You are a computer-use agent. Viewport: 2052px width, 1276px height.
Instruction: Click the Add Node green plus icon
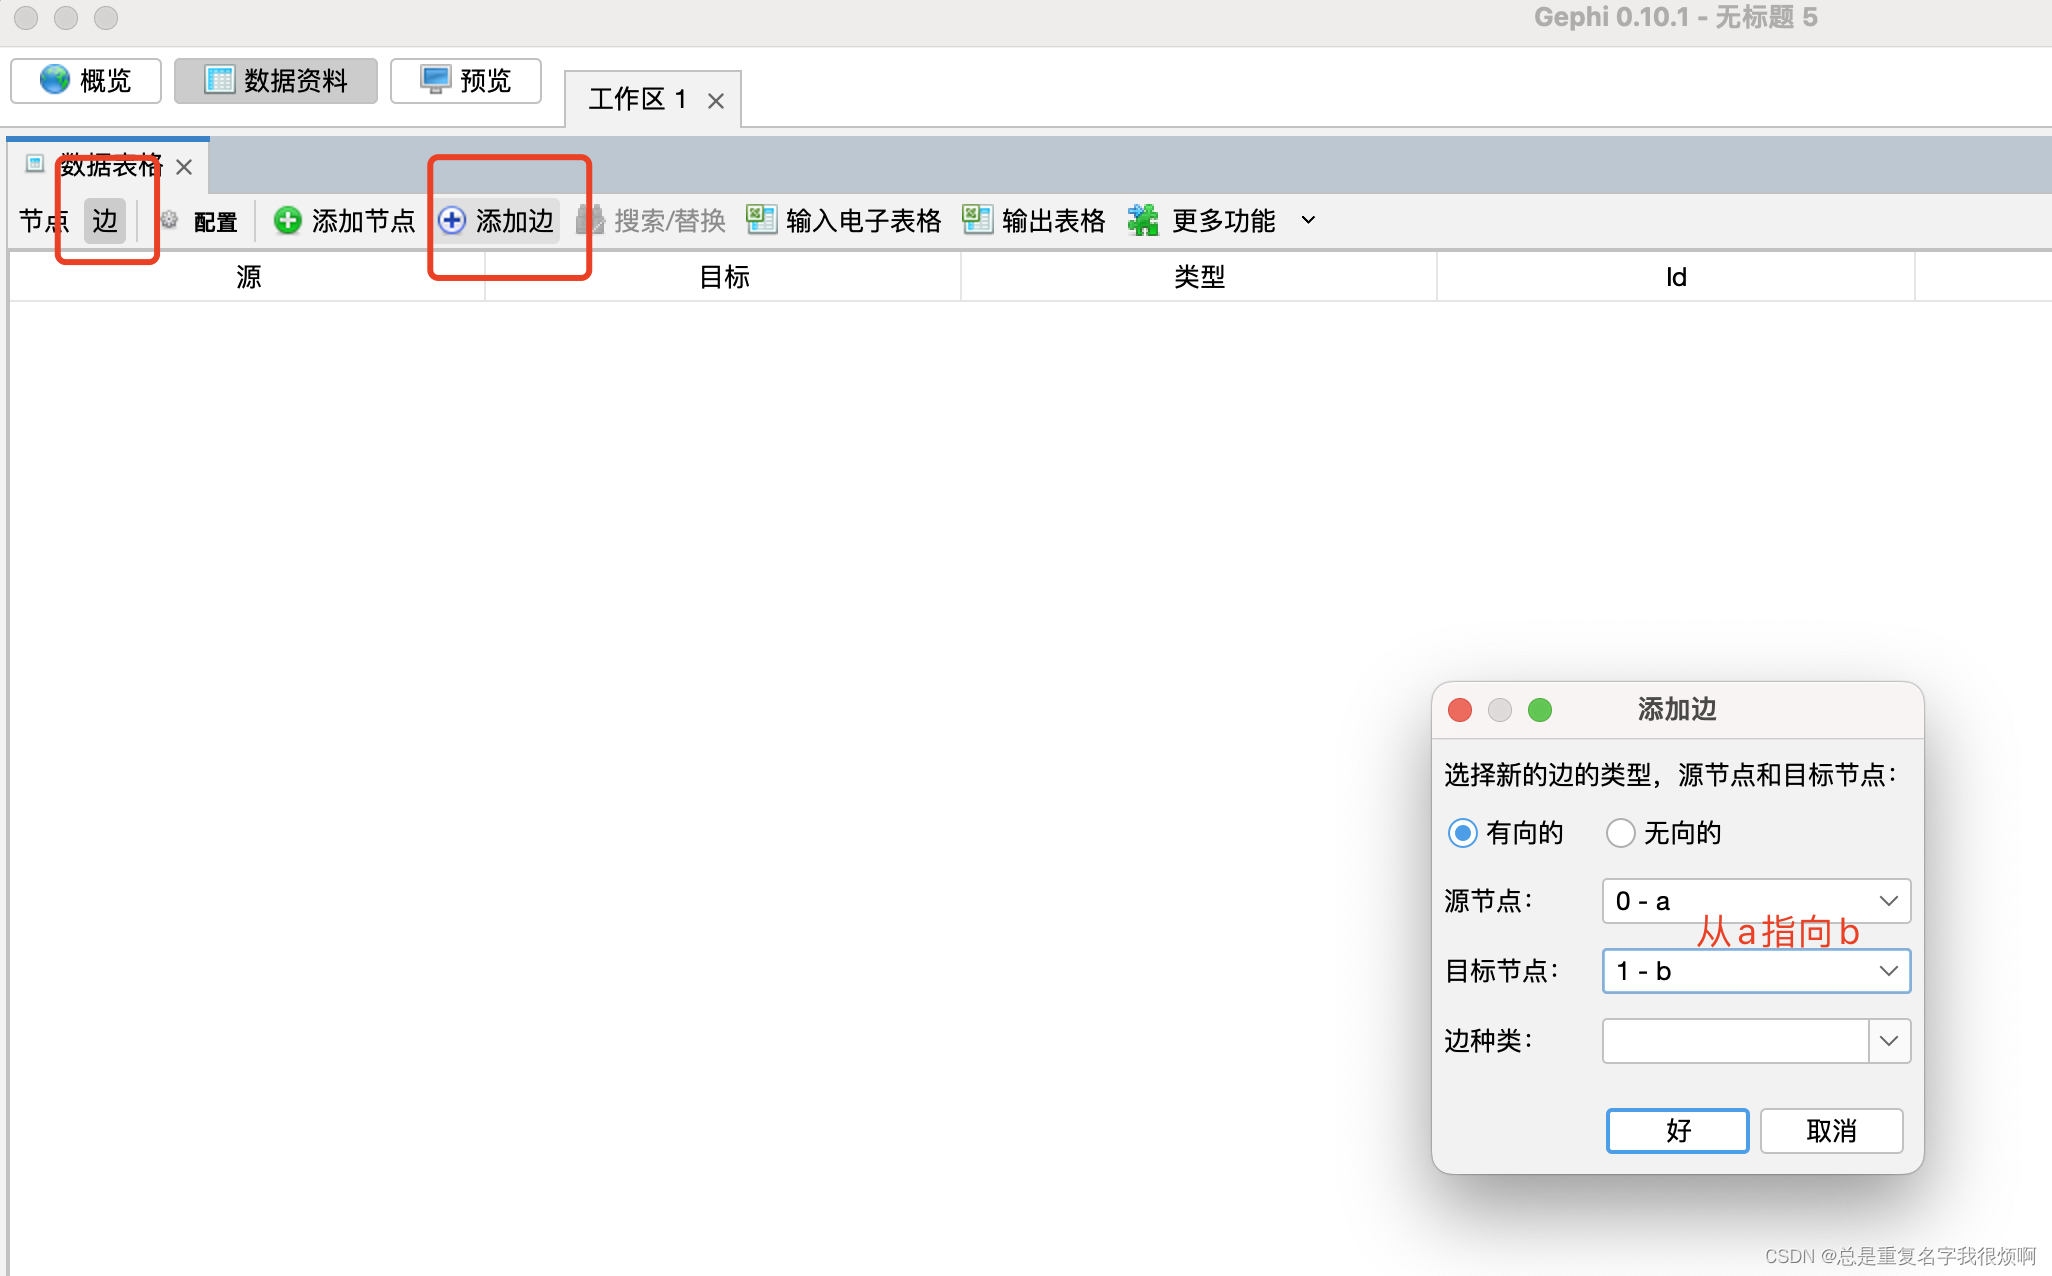point(288,220)
